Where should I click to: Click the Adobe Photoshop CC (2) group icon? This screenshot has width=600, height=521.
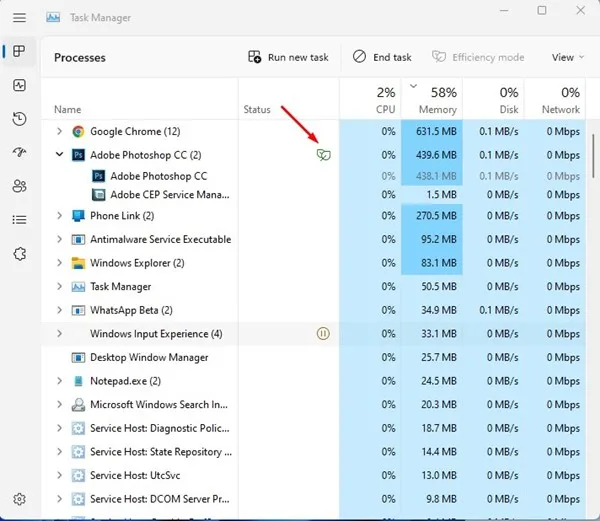coord(78,155)
